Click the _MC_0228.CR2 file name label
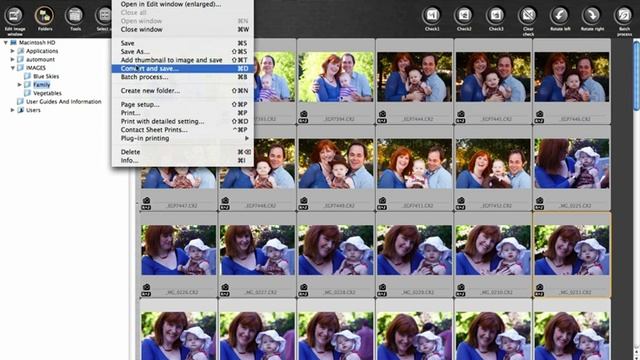 tap(339, 292)
